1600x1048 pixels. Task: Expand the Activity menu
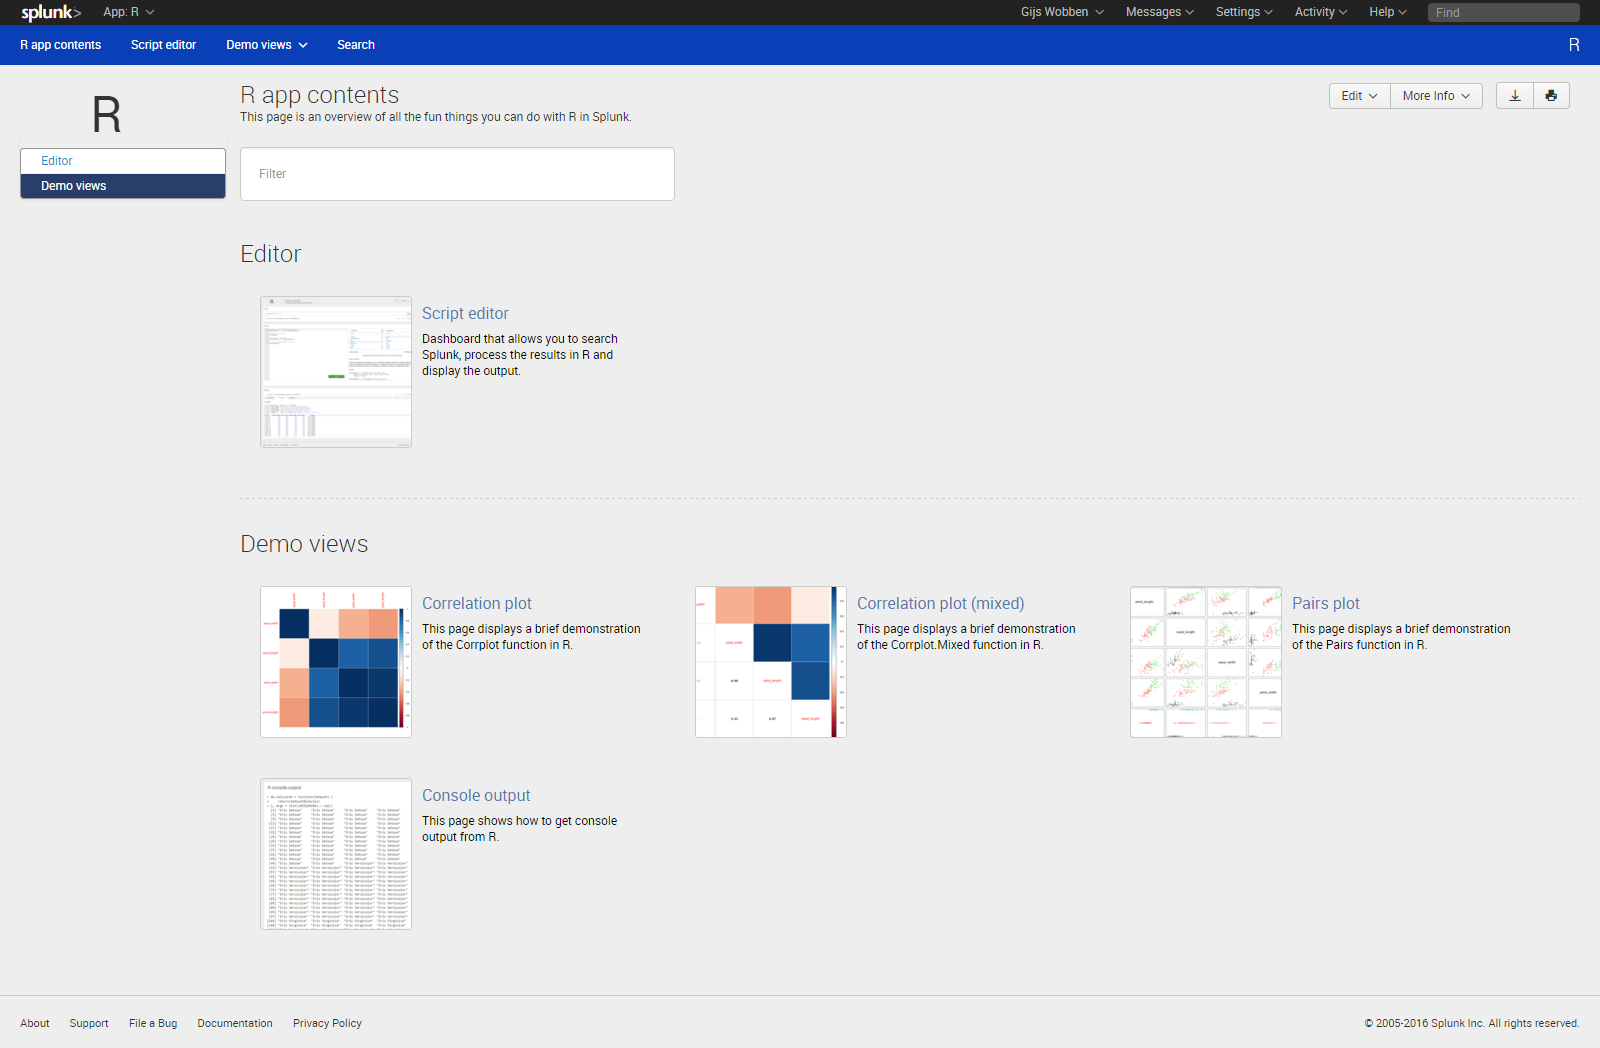pyautogui.click(x=1321, y=12)
